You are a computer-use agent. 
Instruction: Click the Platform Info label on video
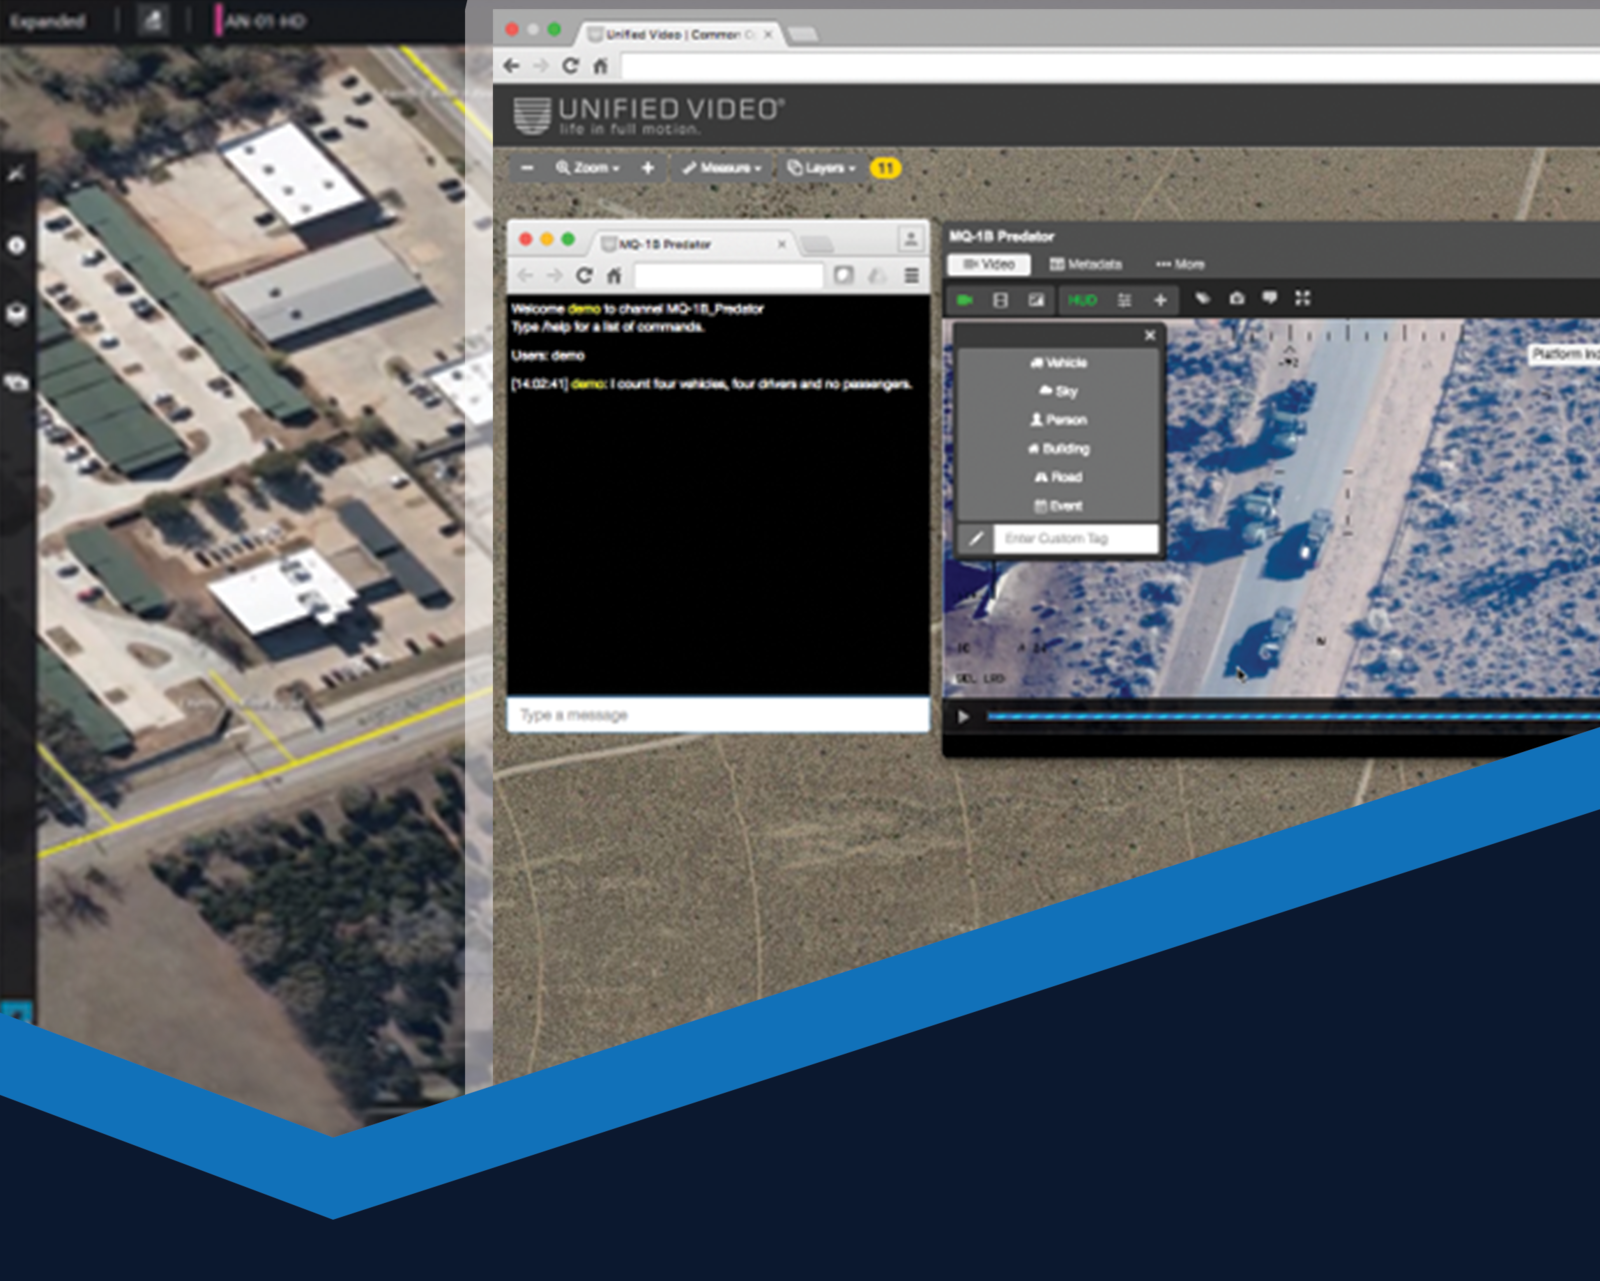point(1565,354)
